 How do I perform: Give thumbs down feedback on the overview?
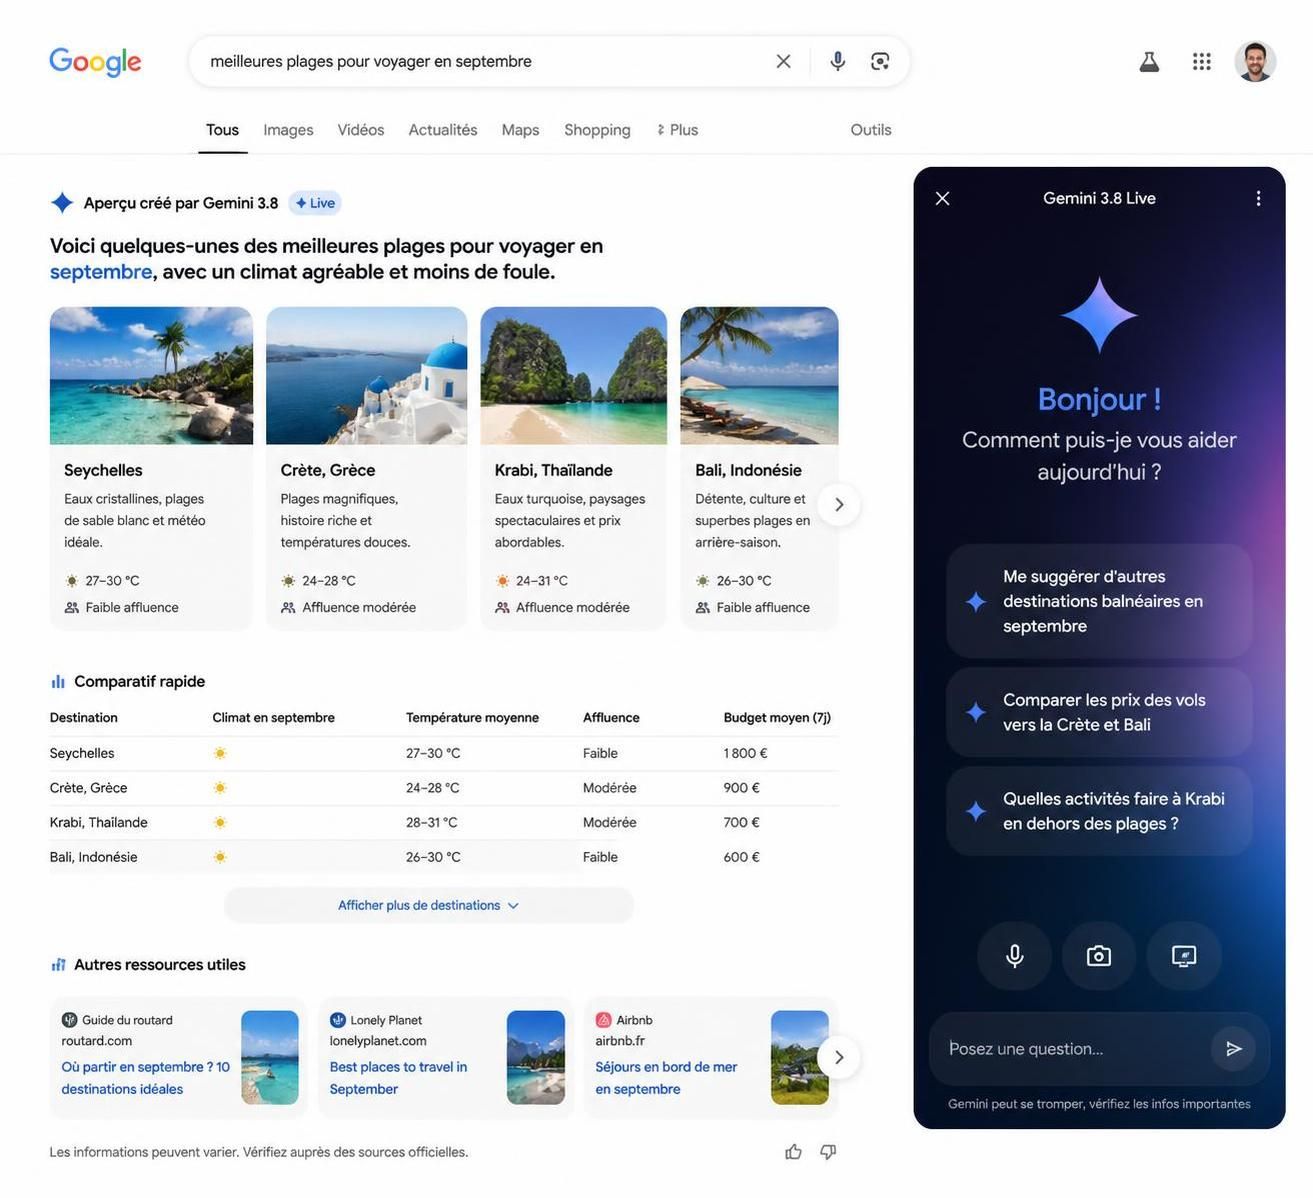828,1152
